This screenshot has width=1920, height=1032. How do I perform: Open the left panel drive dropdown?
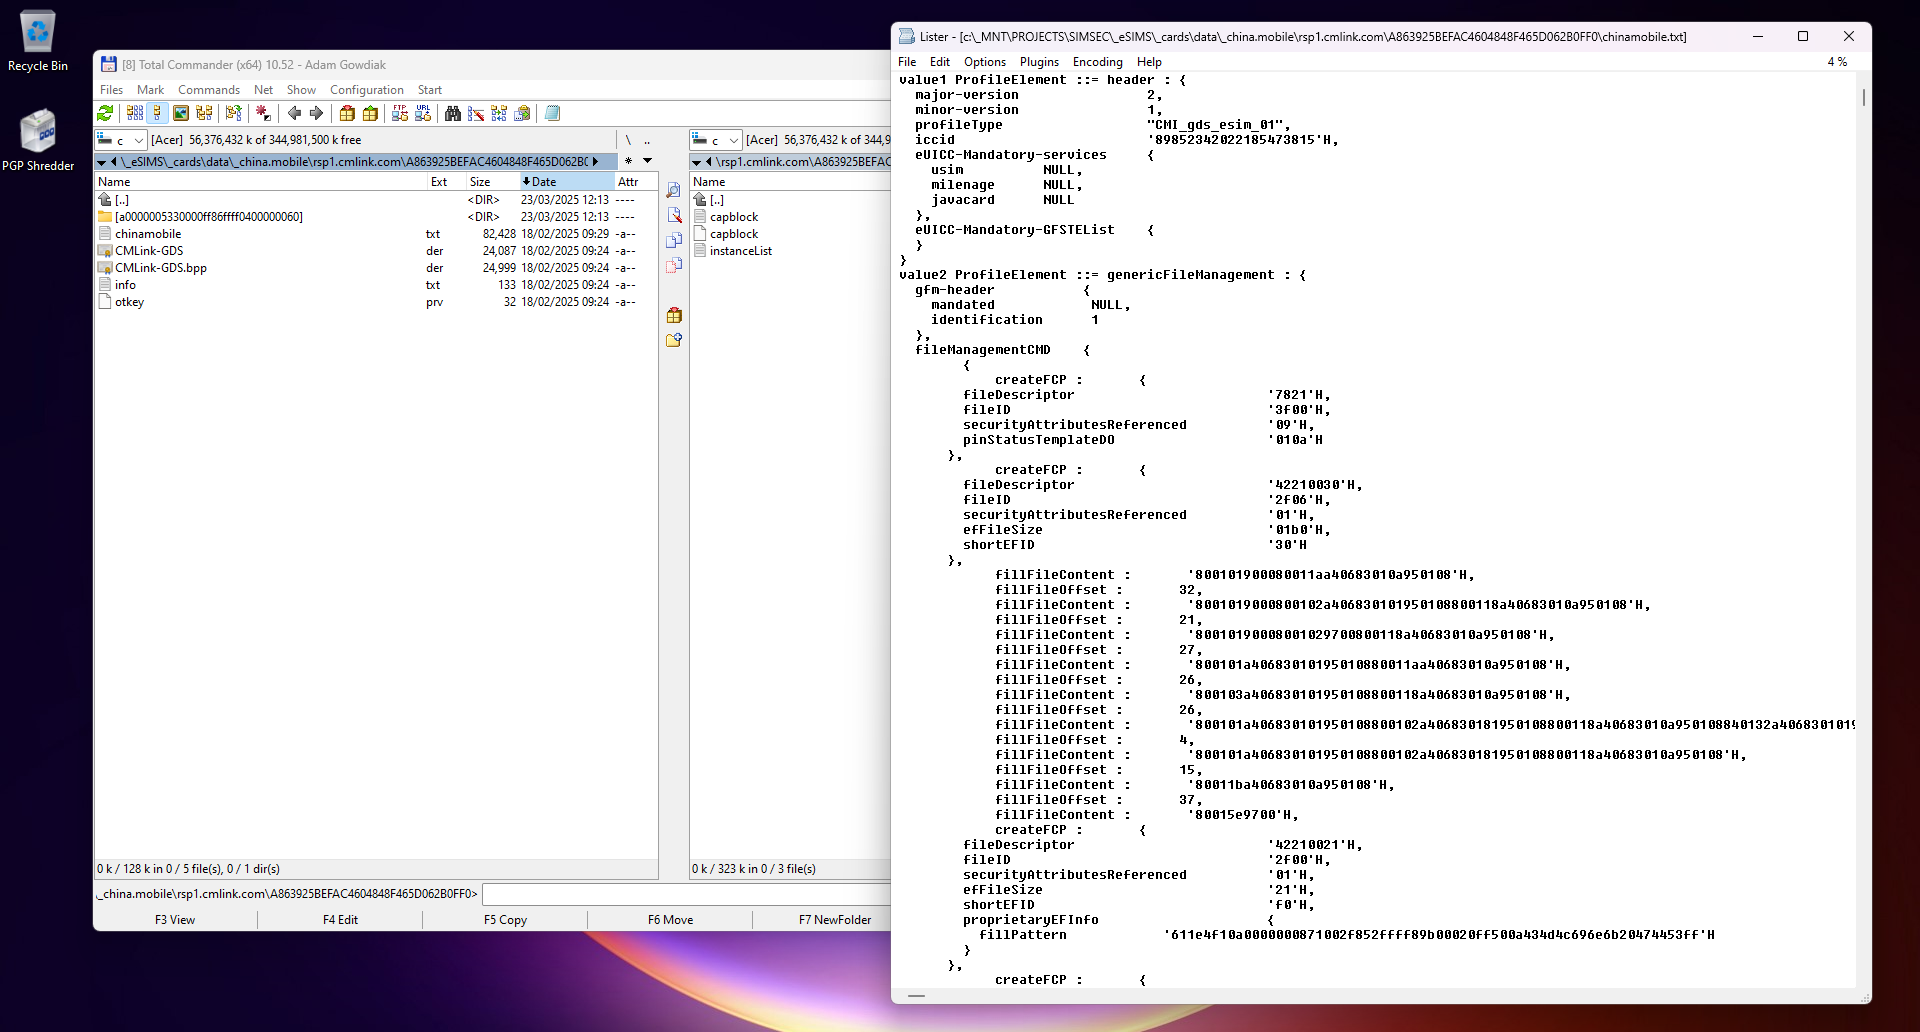pyautogui.click(x=138, y=141)
